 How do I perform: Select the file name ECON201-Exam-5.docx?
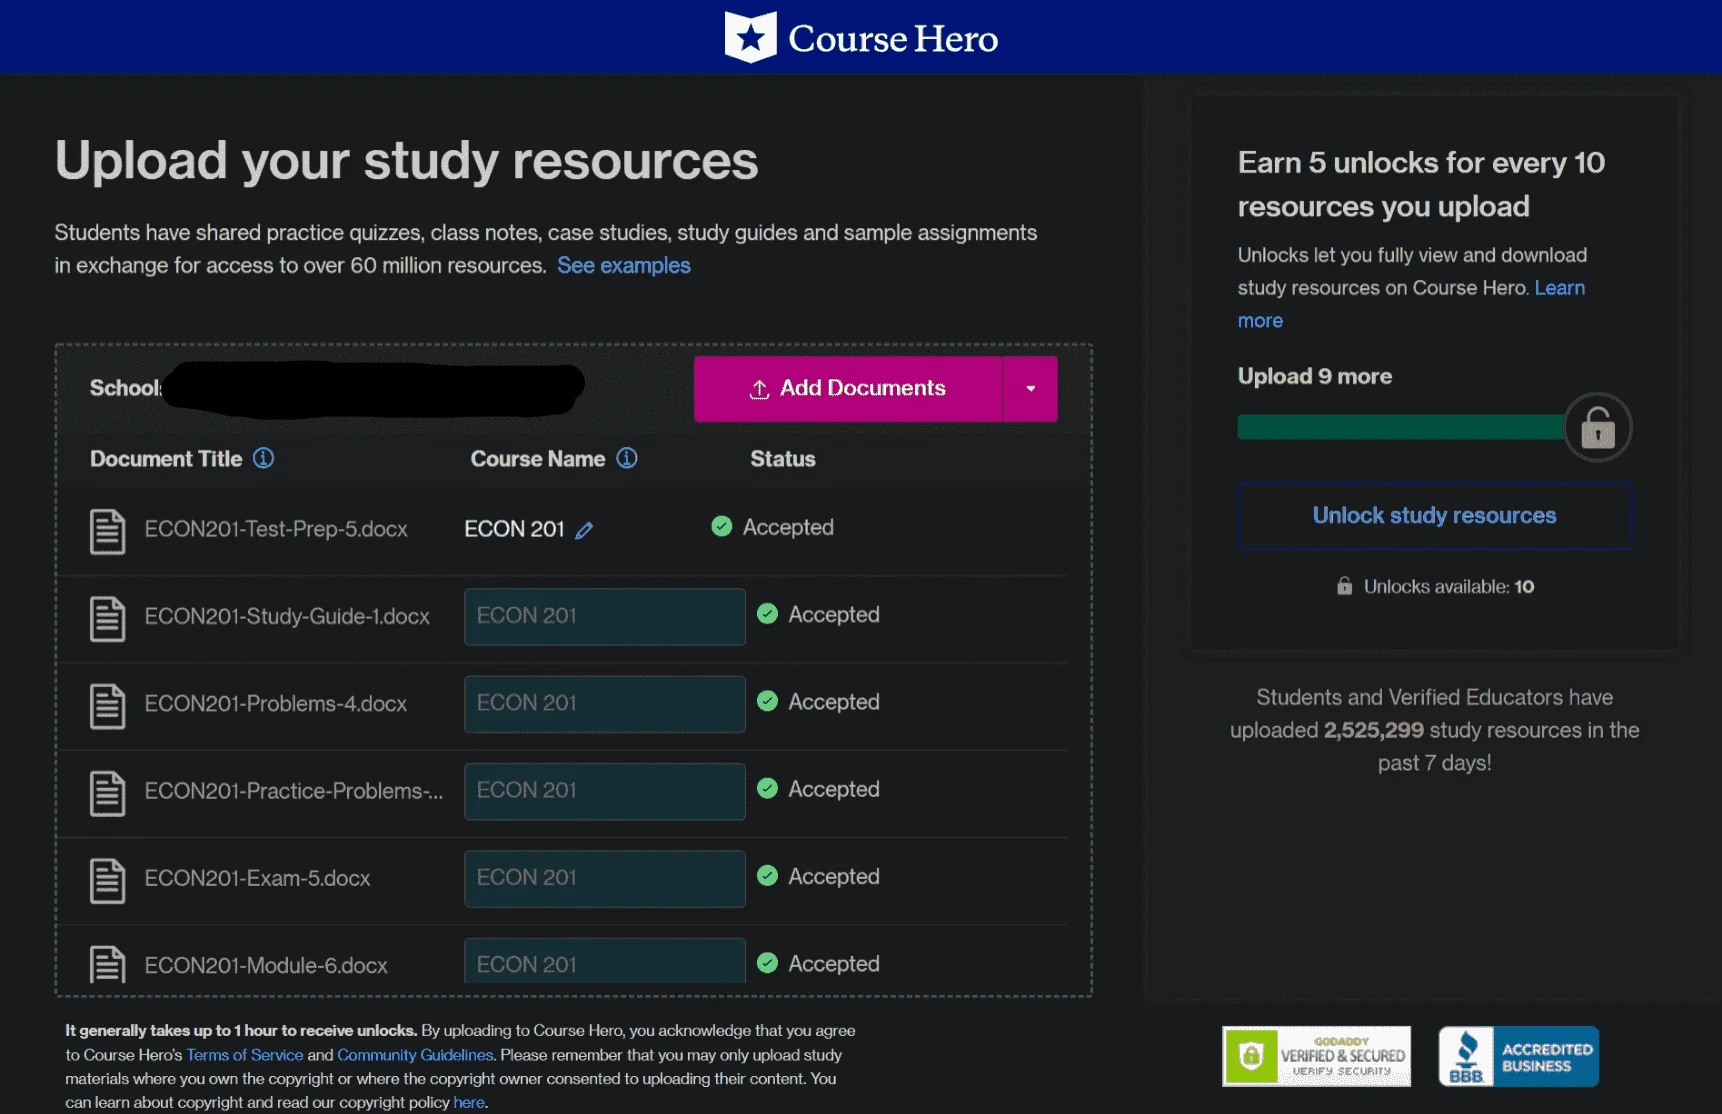pyautogui.click(x=257, y=878)
